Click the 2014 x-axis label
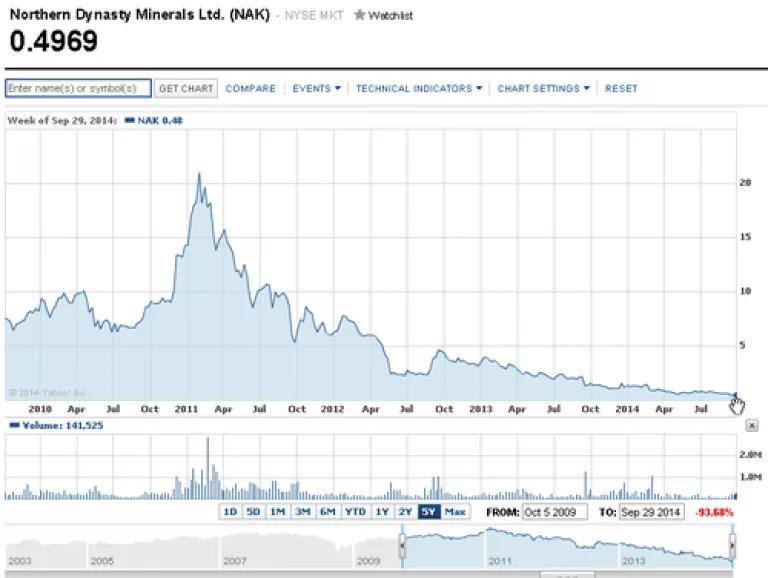The width and height of the screenshot is (768, 578). (x=627, y=409)
